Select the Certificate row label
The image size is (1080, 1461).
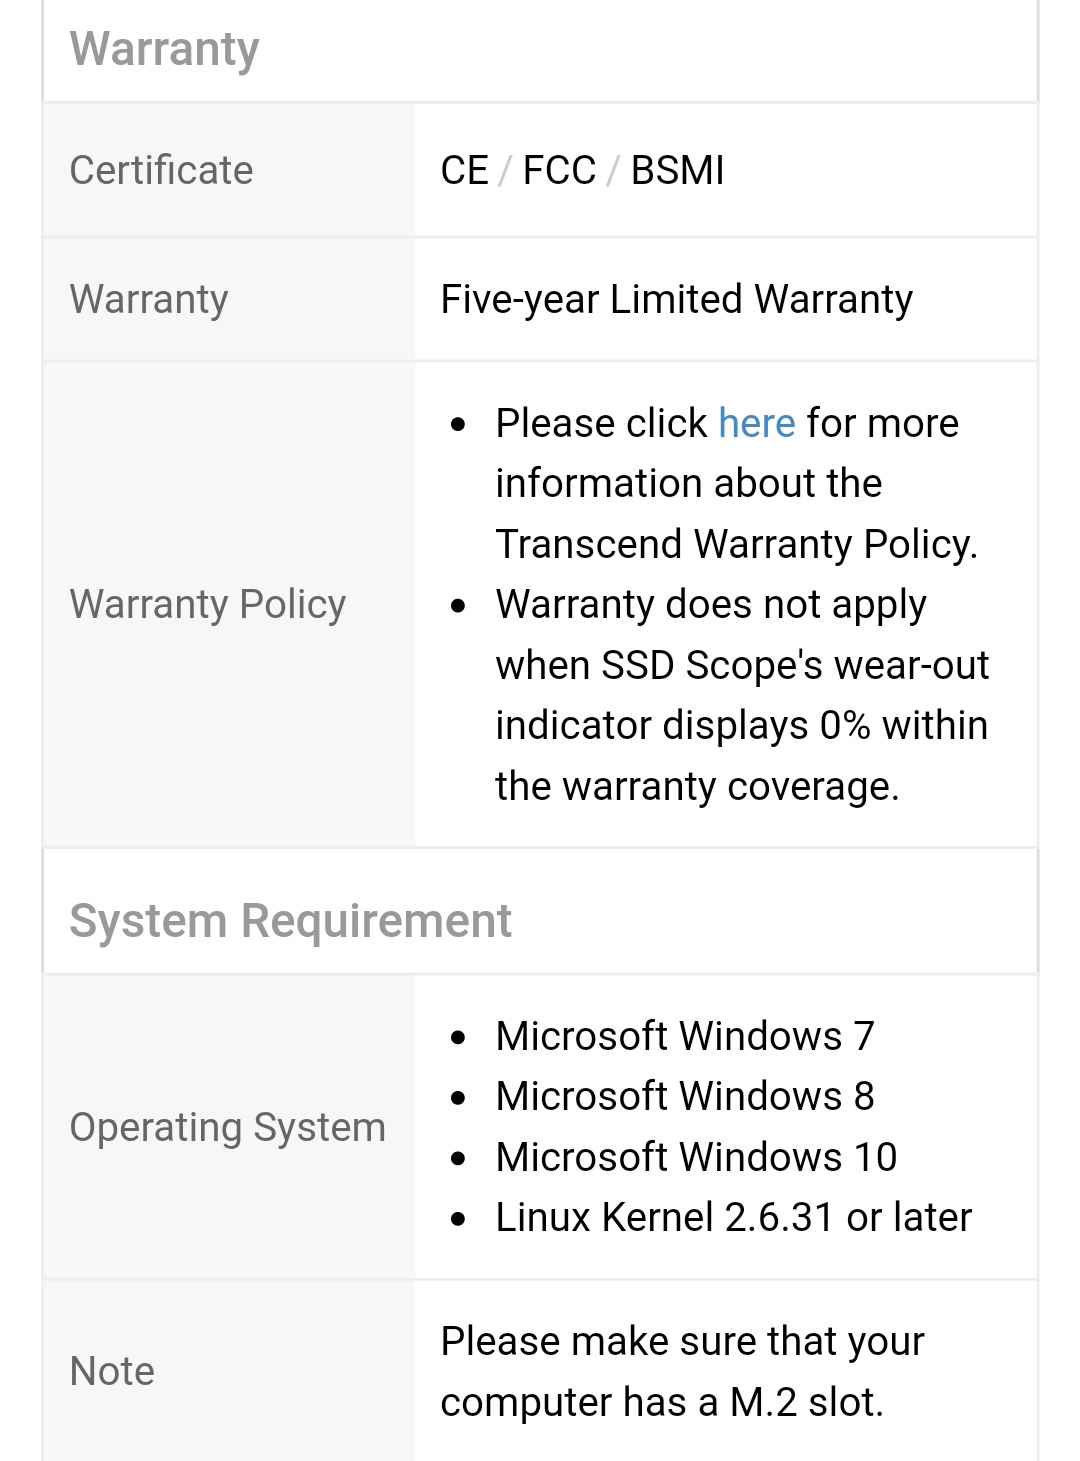tap(161, 170)
